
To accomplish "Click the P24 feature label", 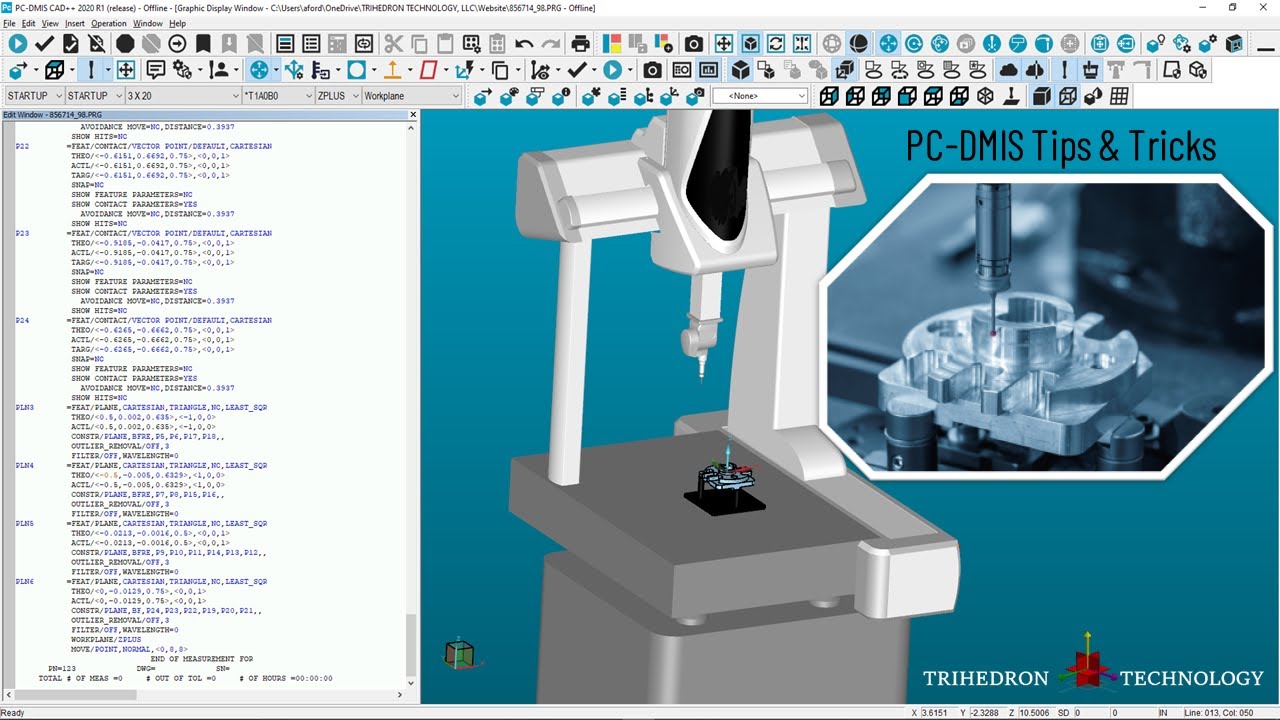I will [x=22, y=321].
